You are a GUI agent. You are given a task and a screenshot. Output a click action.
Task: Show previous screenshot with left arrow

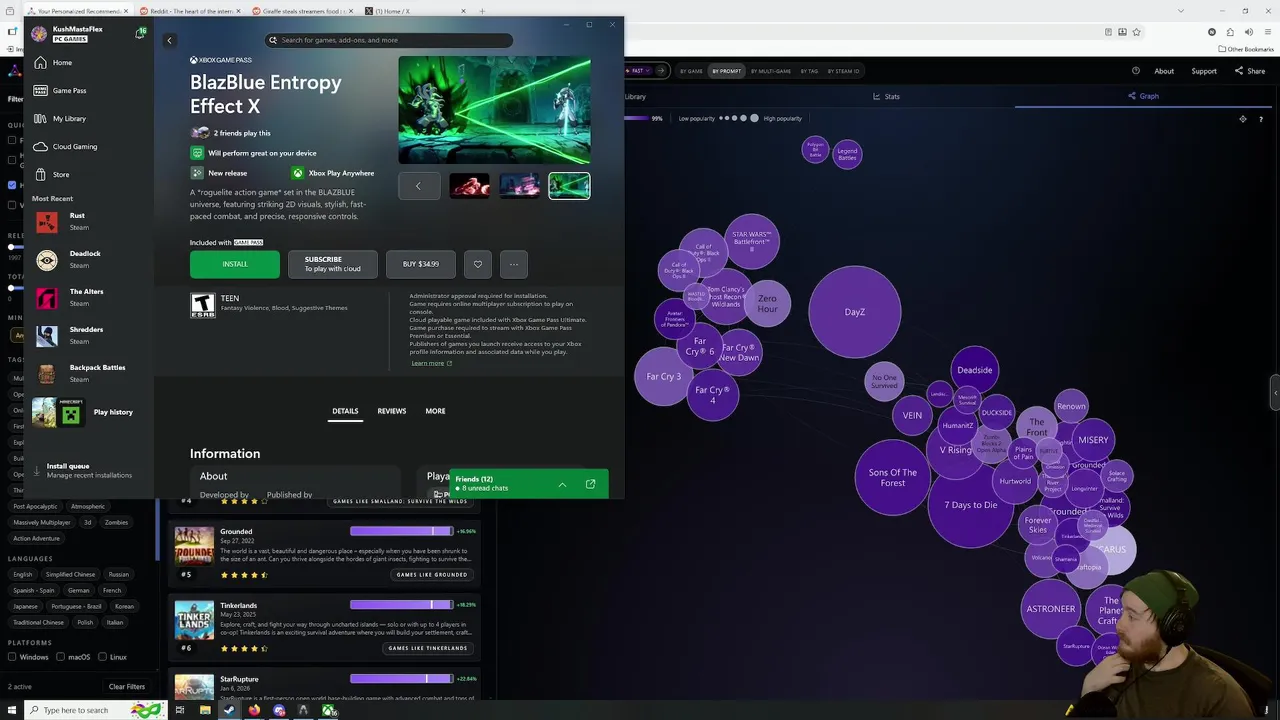coord(418,185)
